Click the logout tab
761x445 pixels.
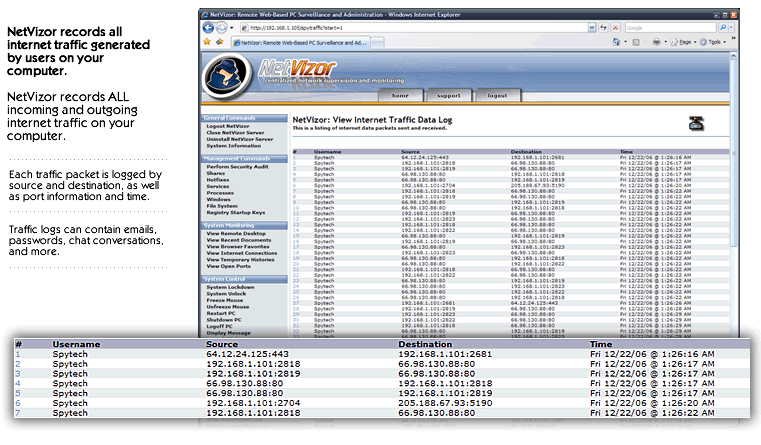(496, 96)
